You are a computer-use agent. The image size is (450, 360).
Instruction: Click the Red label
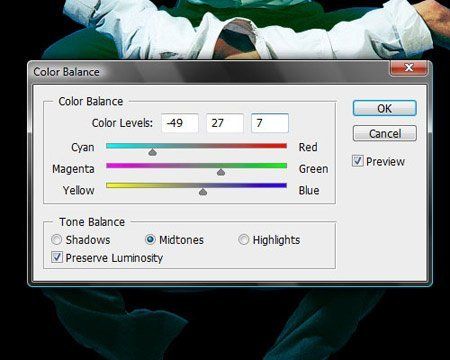[308, 147]
